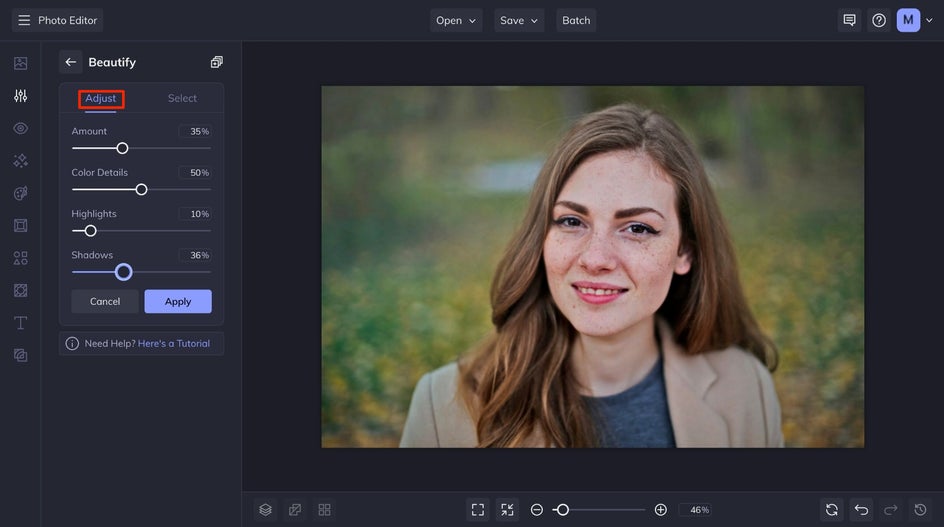Open the Image Manager sidebar icon

[x=20, y=63]
